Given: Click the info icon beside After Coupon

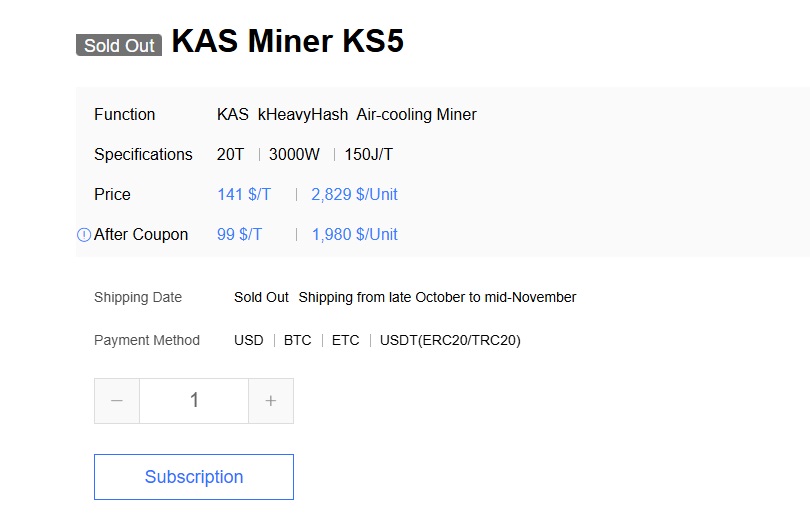Looking at the screenshot, I should pos(84,235).
